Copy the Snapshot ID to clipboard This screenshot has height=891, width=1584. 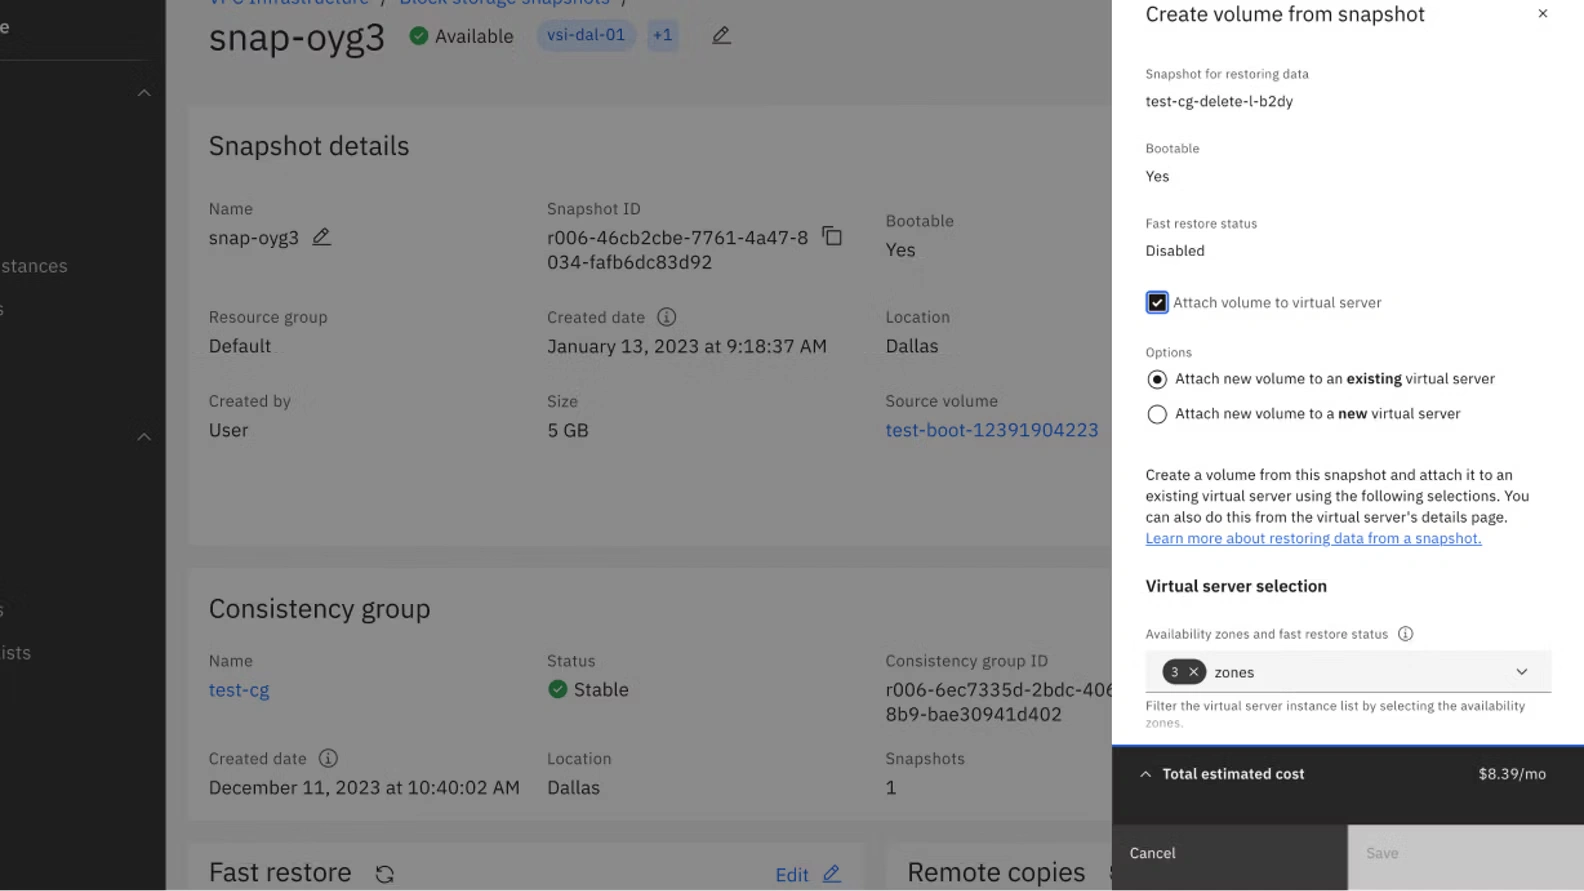(832, 236)
